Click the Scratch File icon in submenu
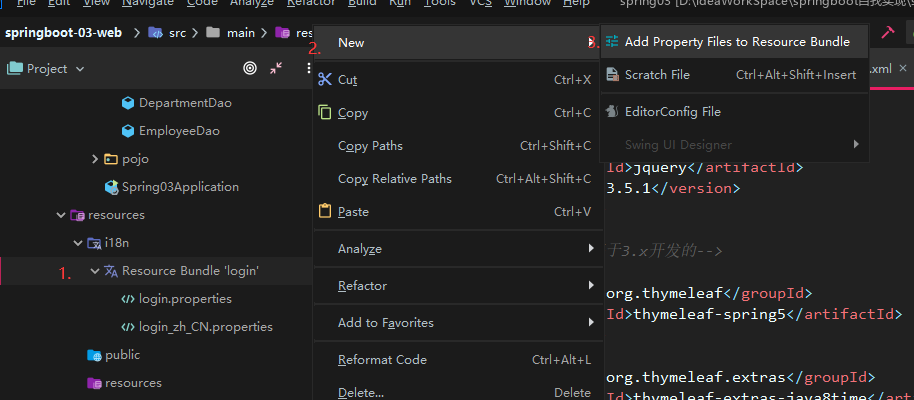 point(612,75)
